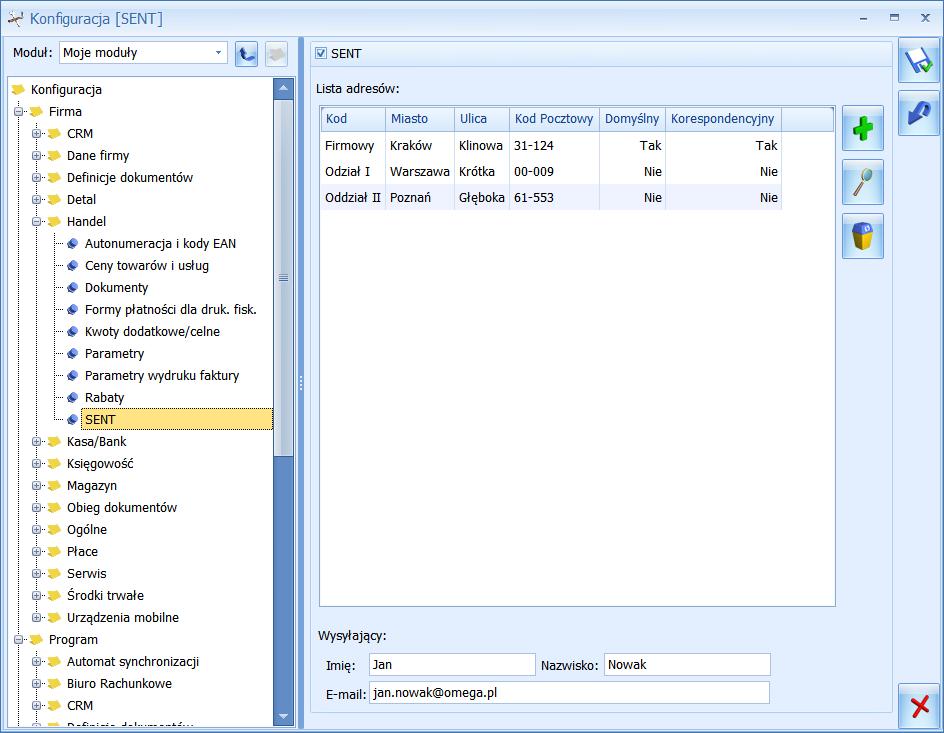This screenshot has height=733, width=944.
Task: Sort by Kod column header
Action: click(353, 119)
